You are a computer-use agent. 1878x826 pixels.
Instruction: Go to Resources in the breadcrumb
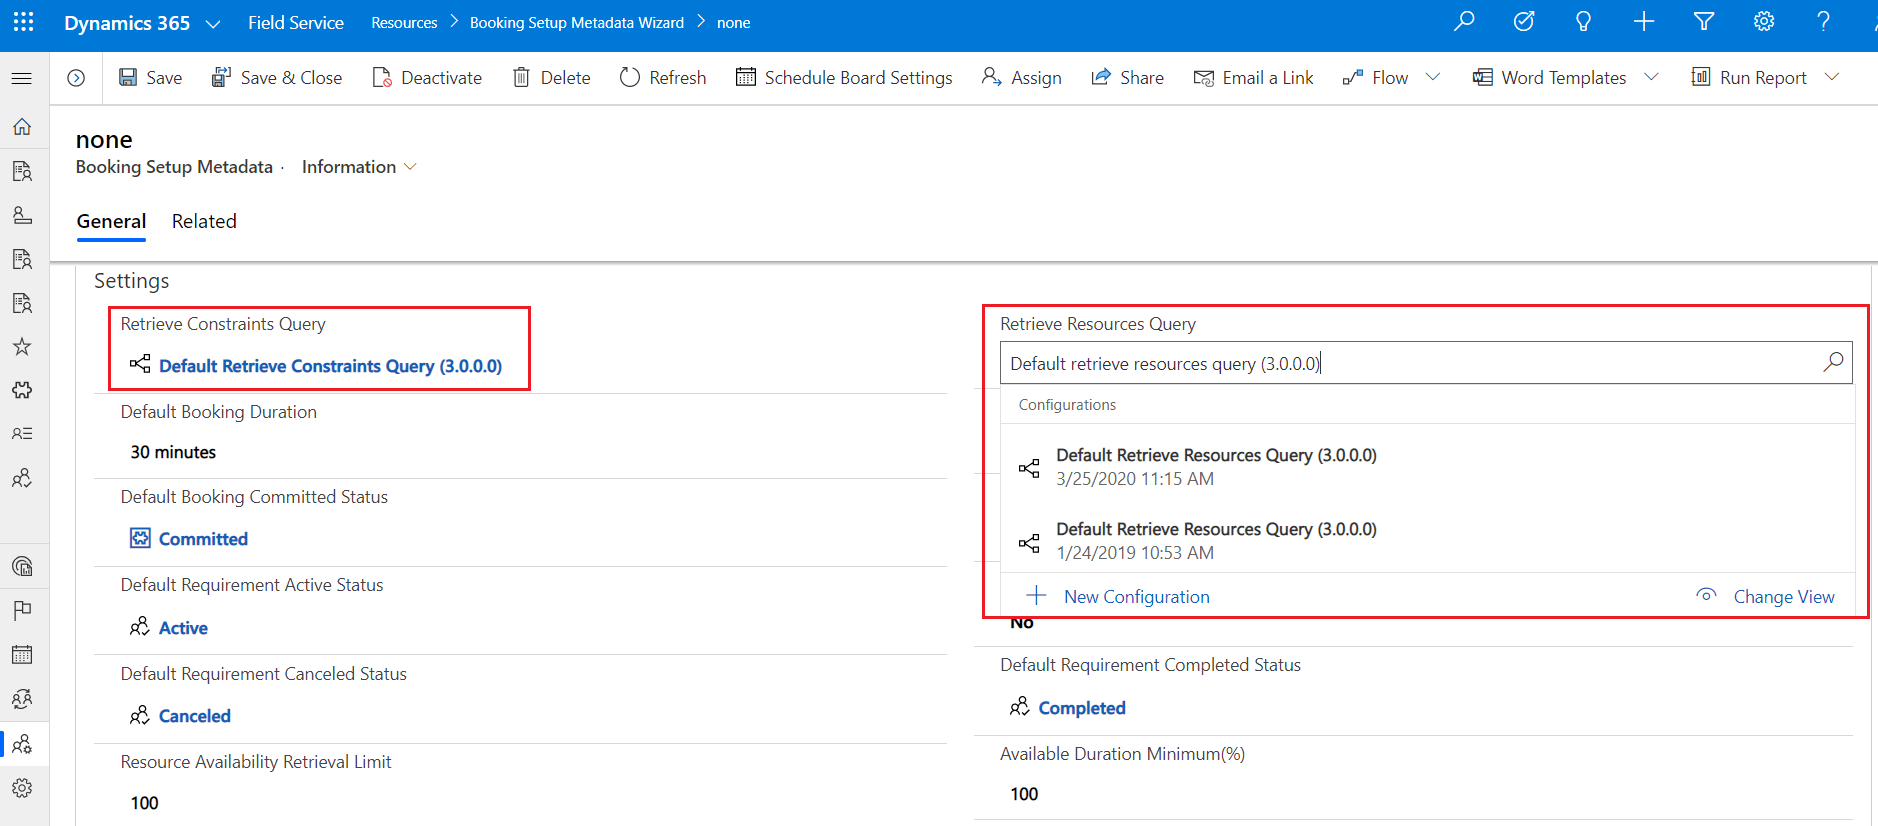[x=404, y=23]
